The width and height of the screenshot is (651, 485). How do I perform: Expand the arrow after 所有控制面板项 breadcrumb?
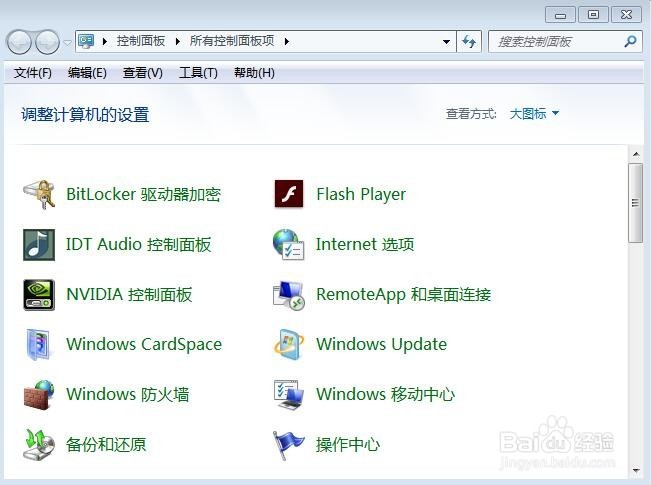286,42
